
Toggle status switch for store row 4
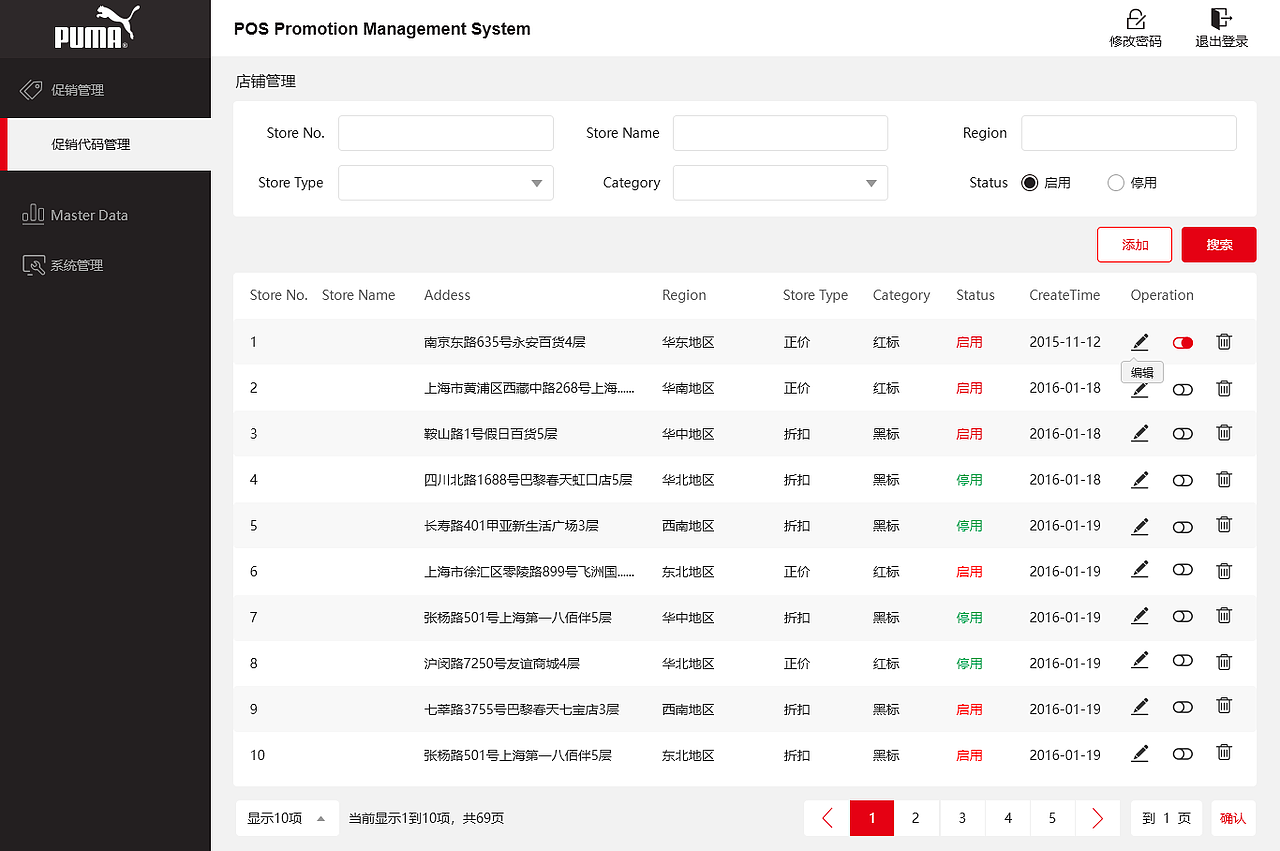coord(1183,481)
